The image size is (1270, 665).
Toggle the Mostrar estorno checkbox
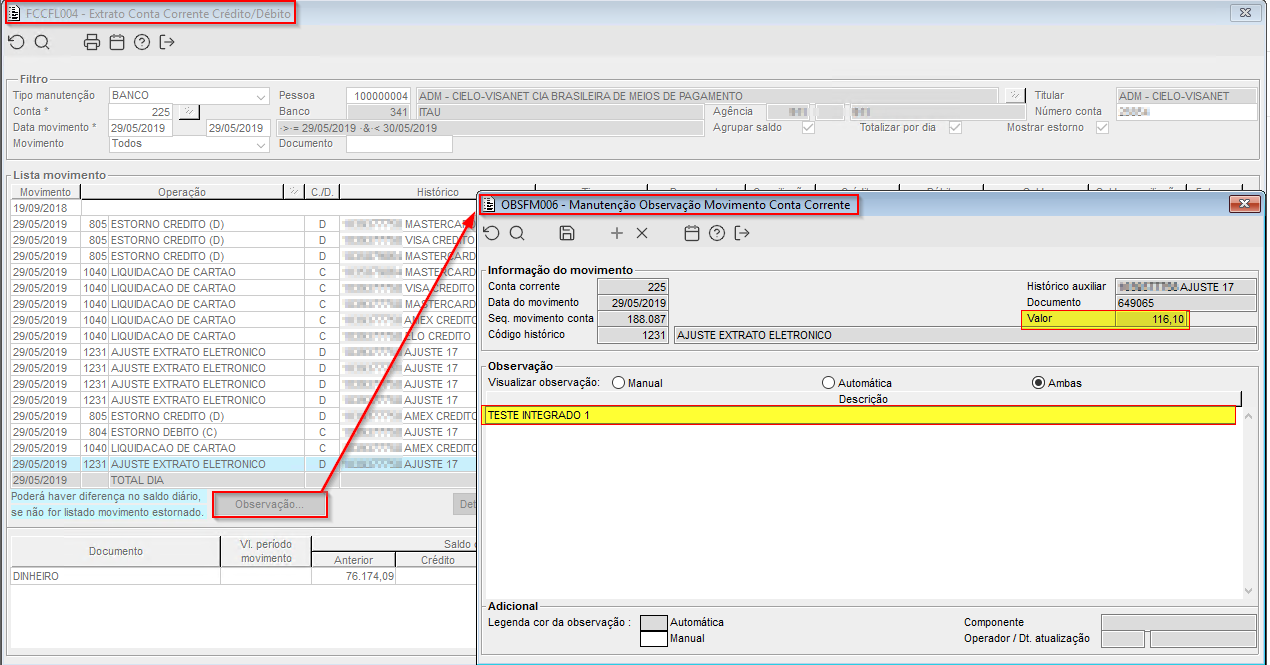point(1102,128)
